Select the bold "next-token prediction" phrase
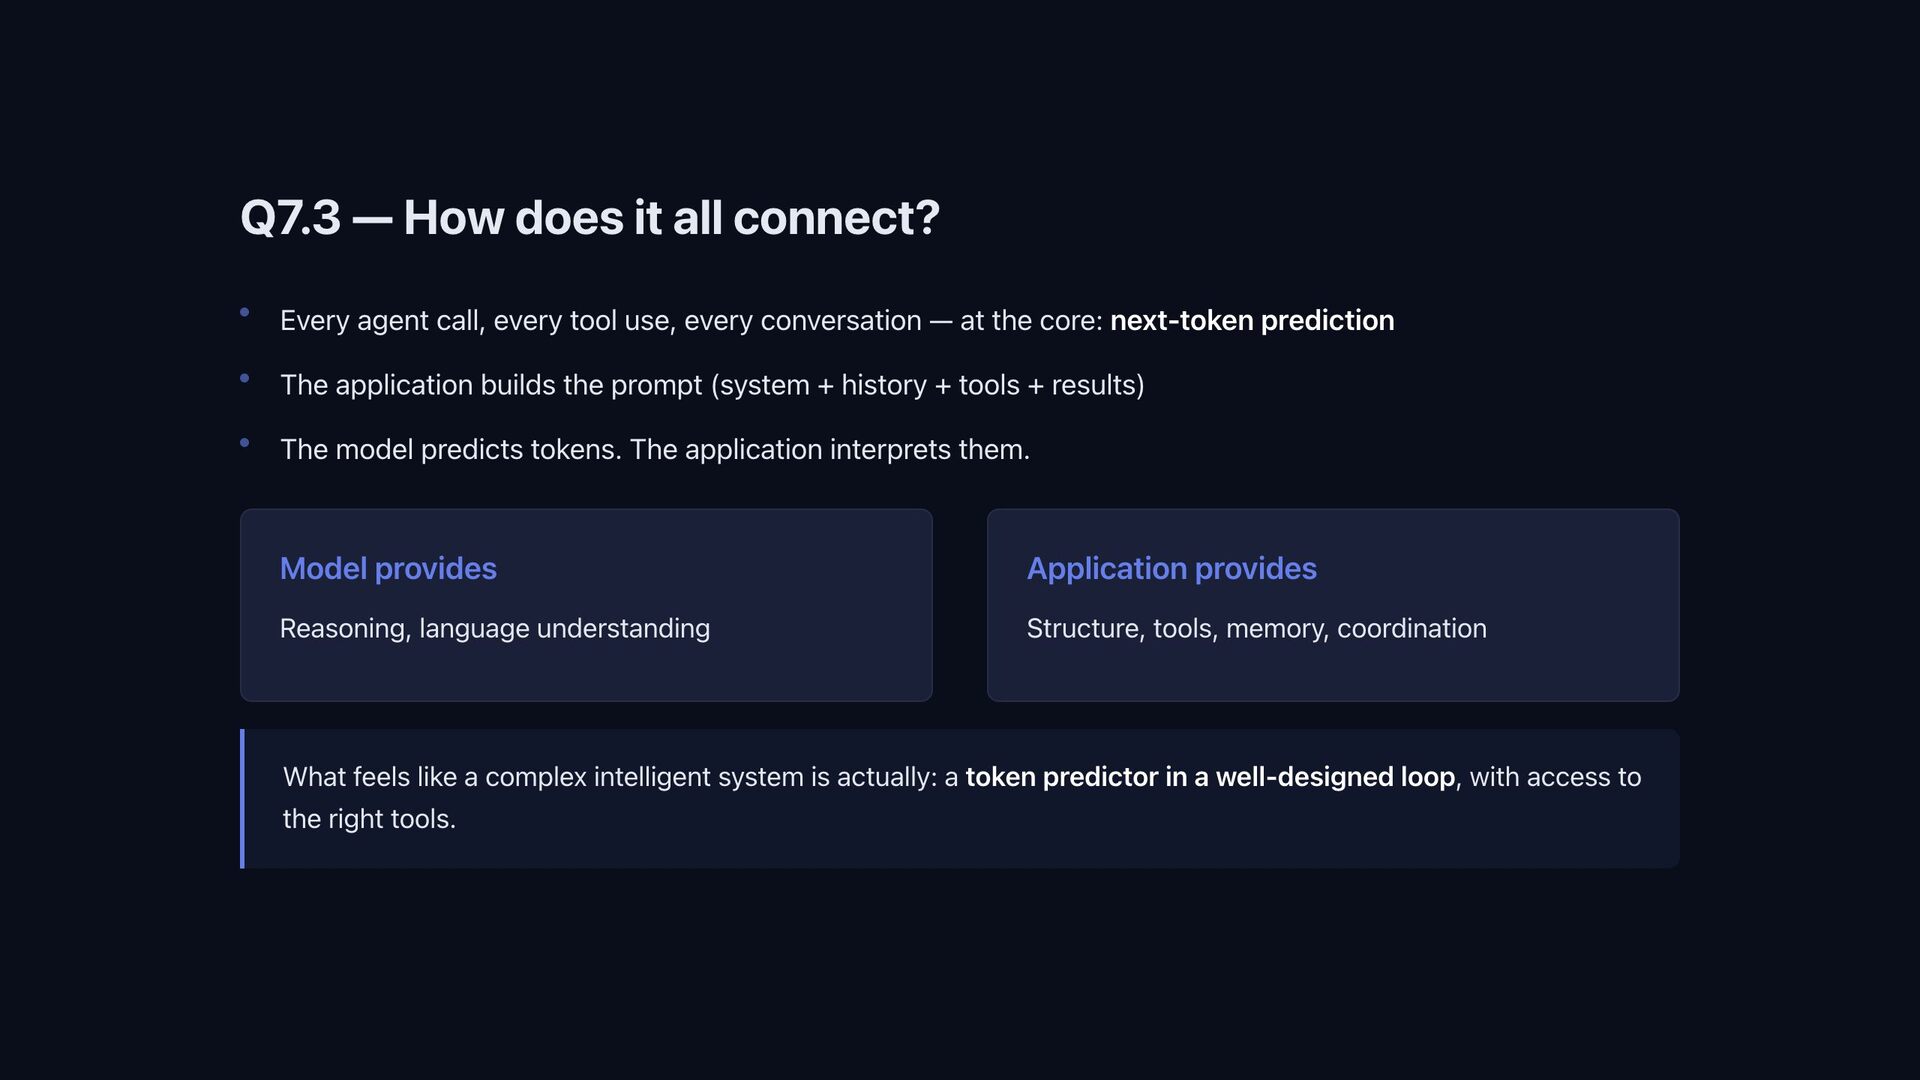This screenshot has width=1920, height=1080. pos(1251,321)
